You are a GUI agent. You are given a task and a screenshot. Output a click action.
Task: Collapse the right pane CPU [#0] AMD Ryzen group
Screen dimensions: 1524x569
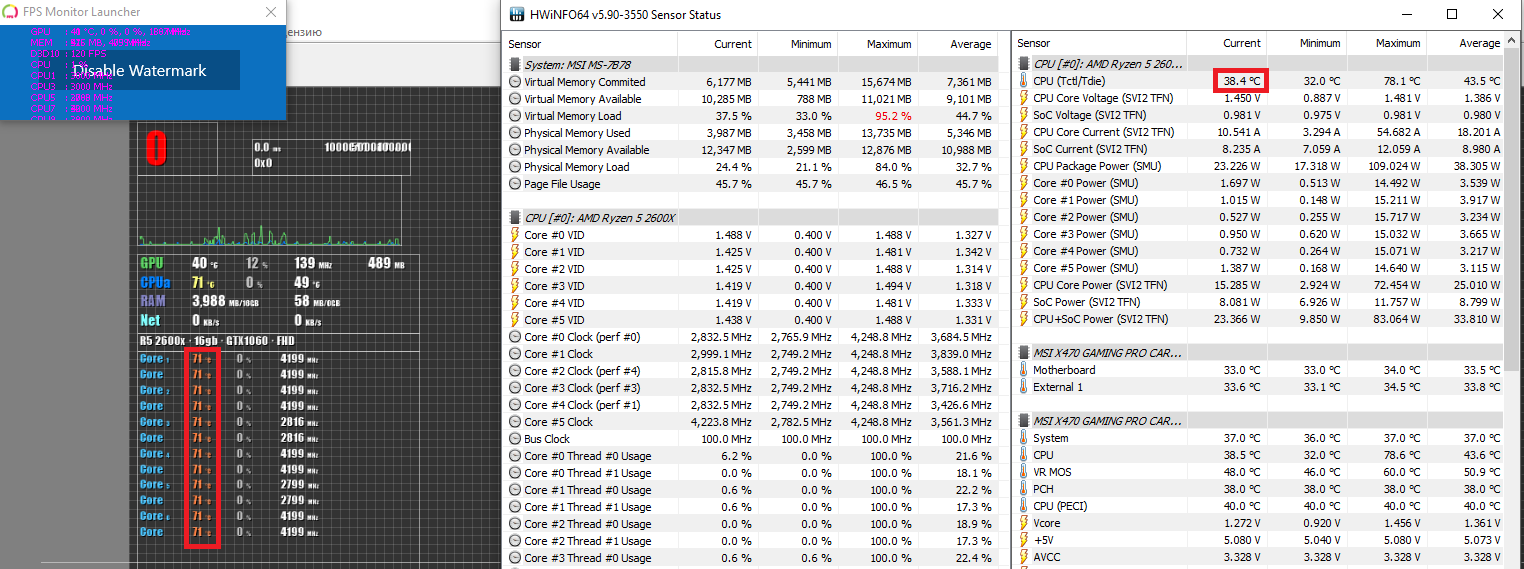[1023, 64]
